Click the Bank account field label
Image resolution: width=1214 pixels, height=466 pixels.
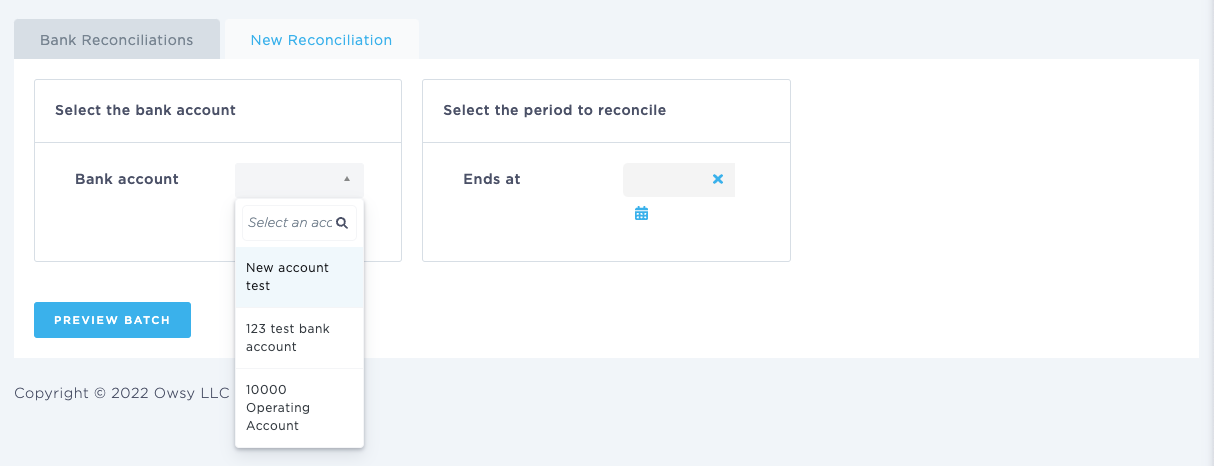click(x=127, y=179)
